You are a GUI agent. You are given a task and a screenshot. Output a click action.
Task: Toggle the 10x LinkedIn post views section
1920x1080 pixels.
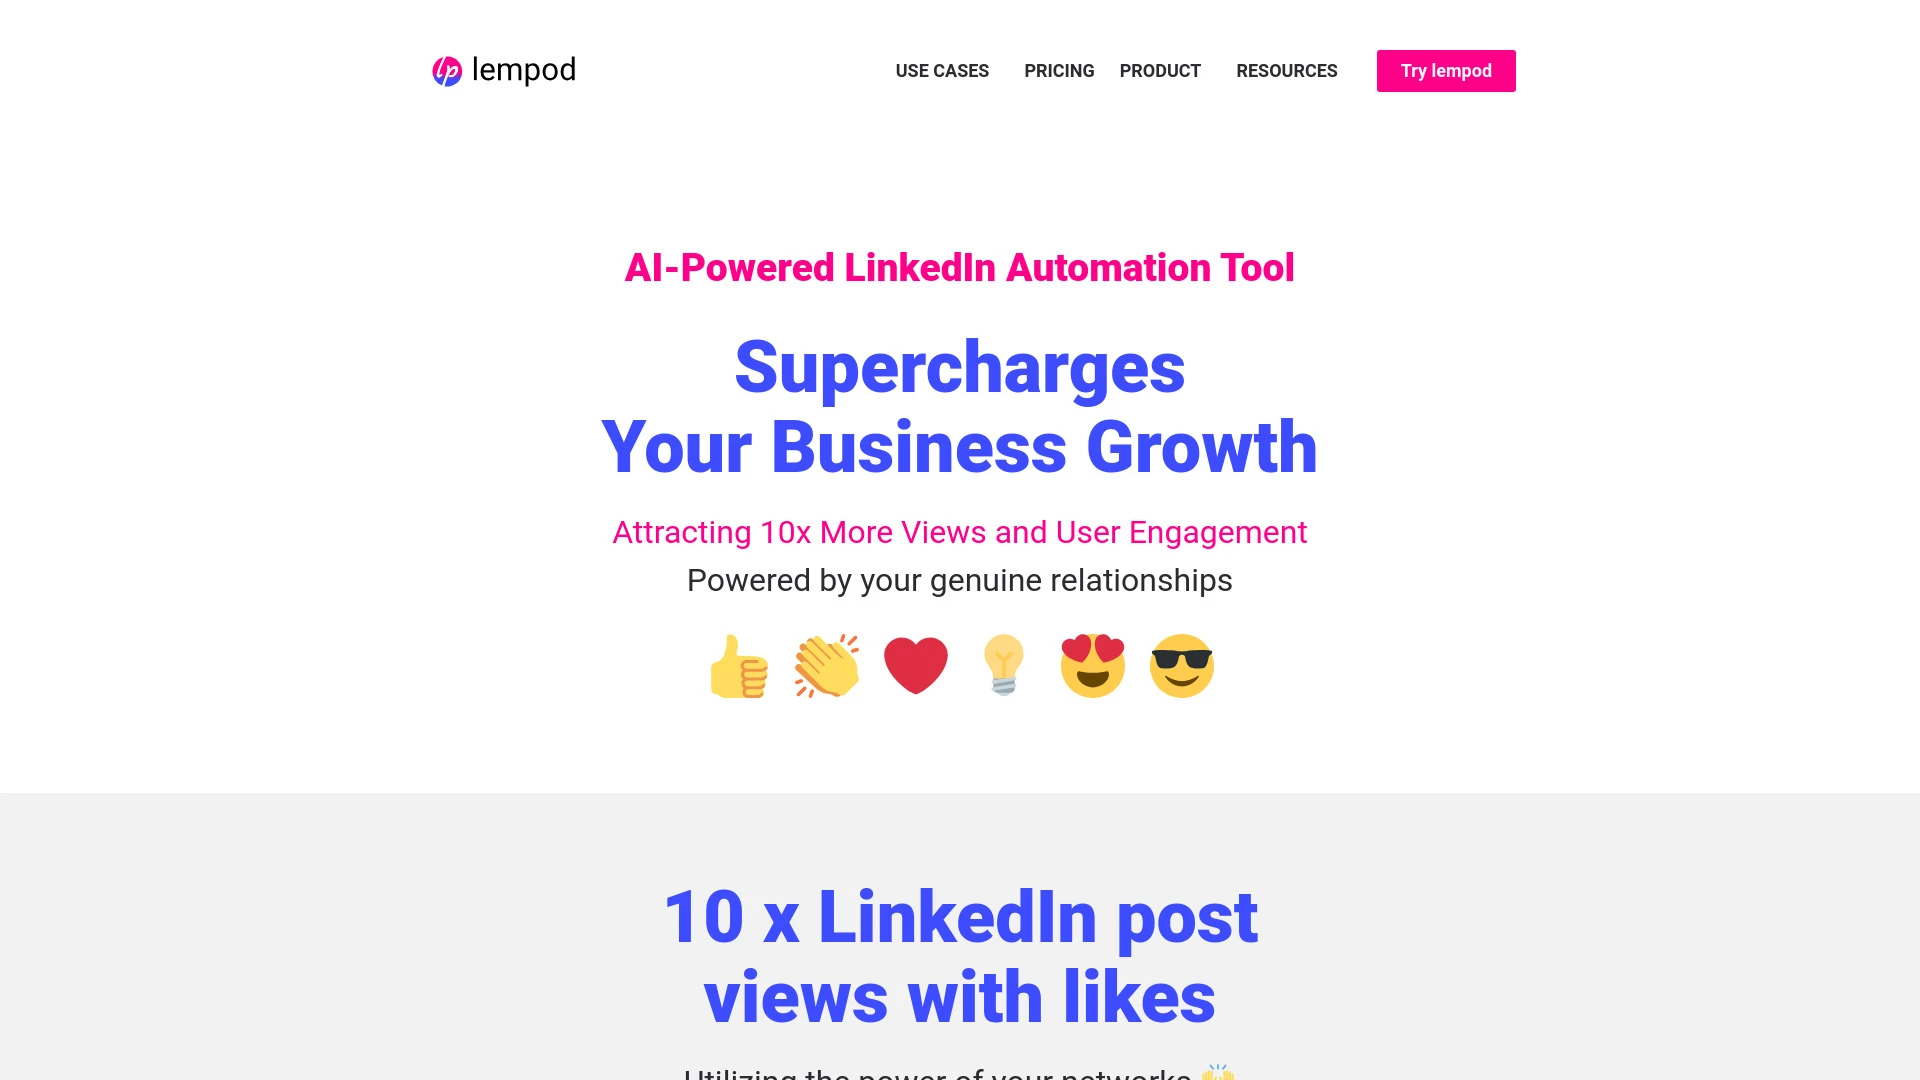(959, 955)
